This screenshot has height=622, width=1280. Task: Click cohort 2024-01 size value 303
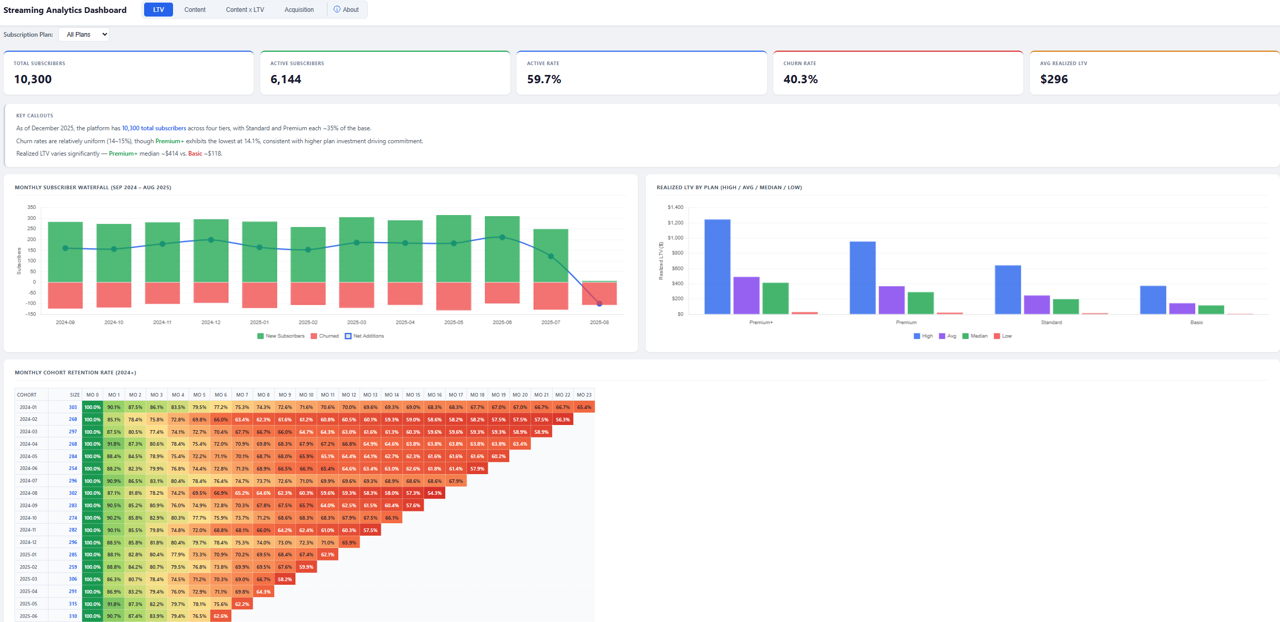[73, 408]
